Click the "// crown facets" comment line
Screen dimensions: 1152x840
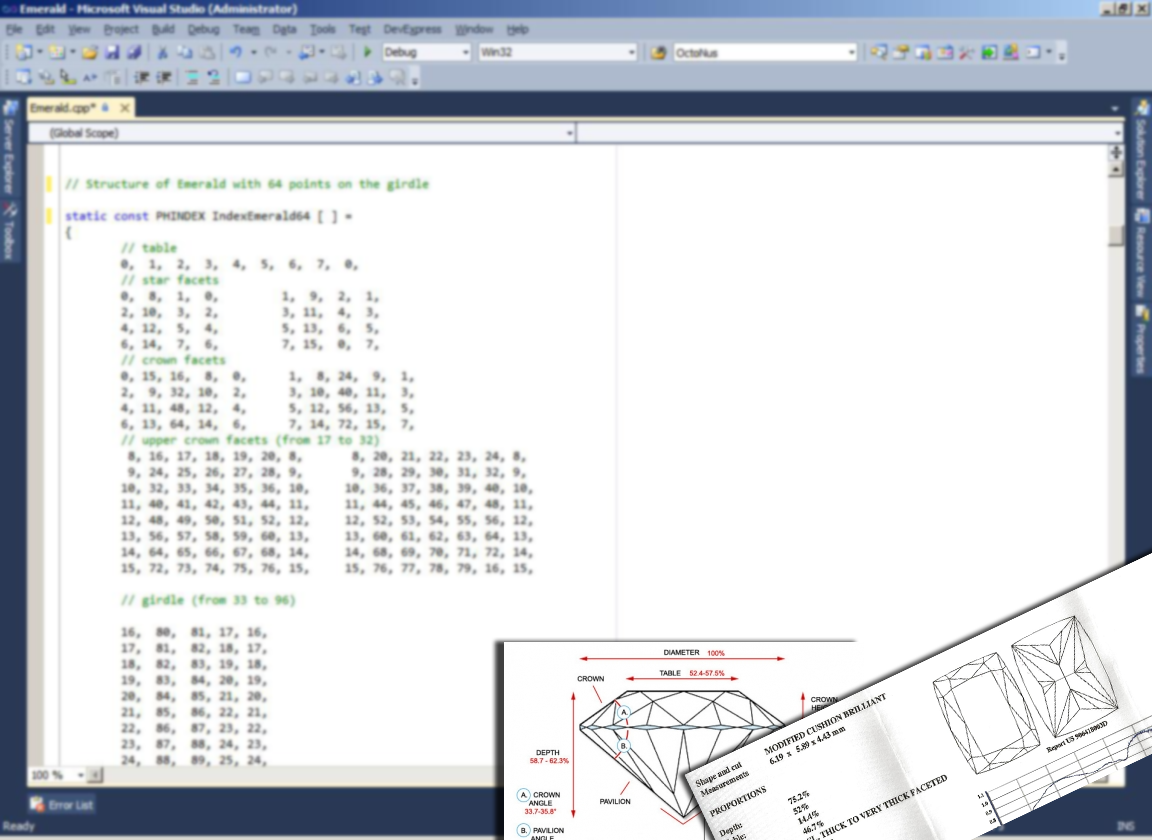point(173,360)
